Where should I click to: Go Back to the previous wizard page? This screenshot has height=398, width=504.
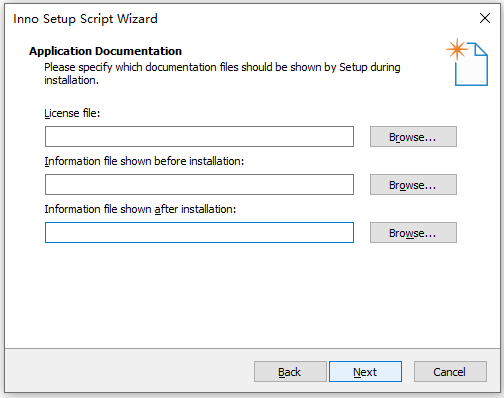(x=290, y=371)
